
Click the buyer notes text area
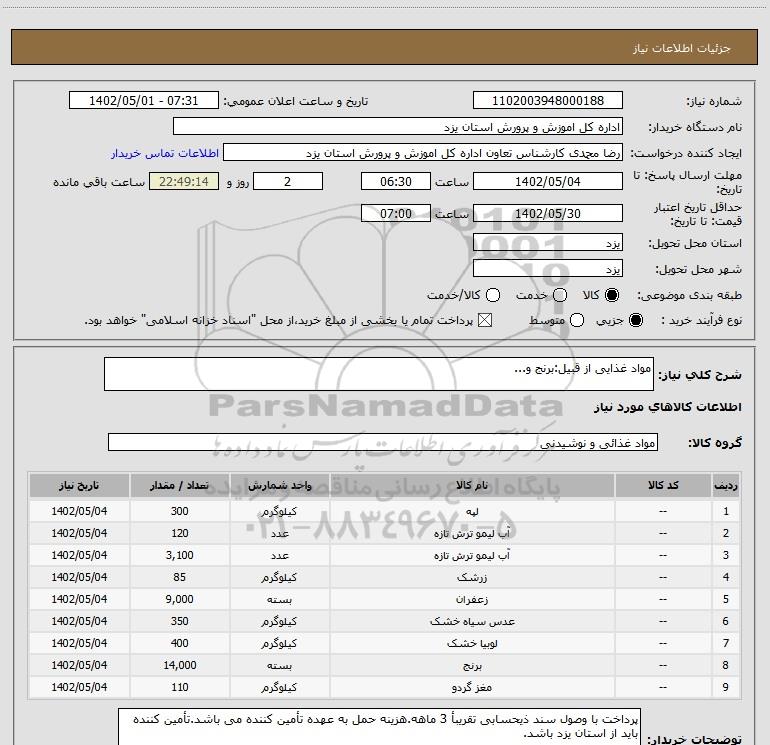pyautogui.click(x=379, y=727)
